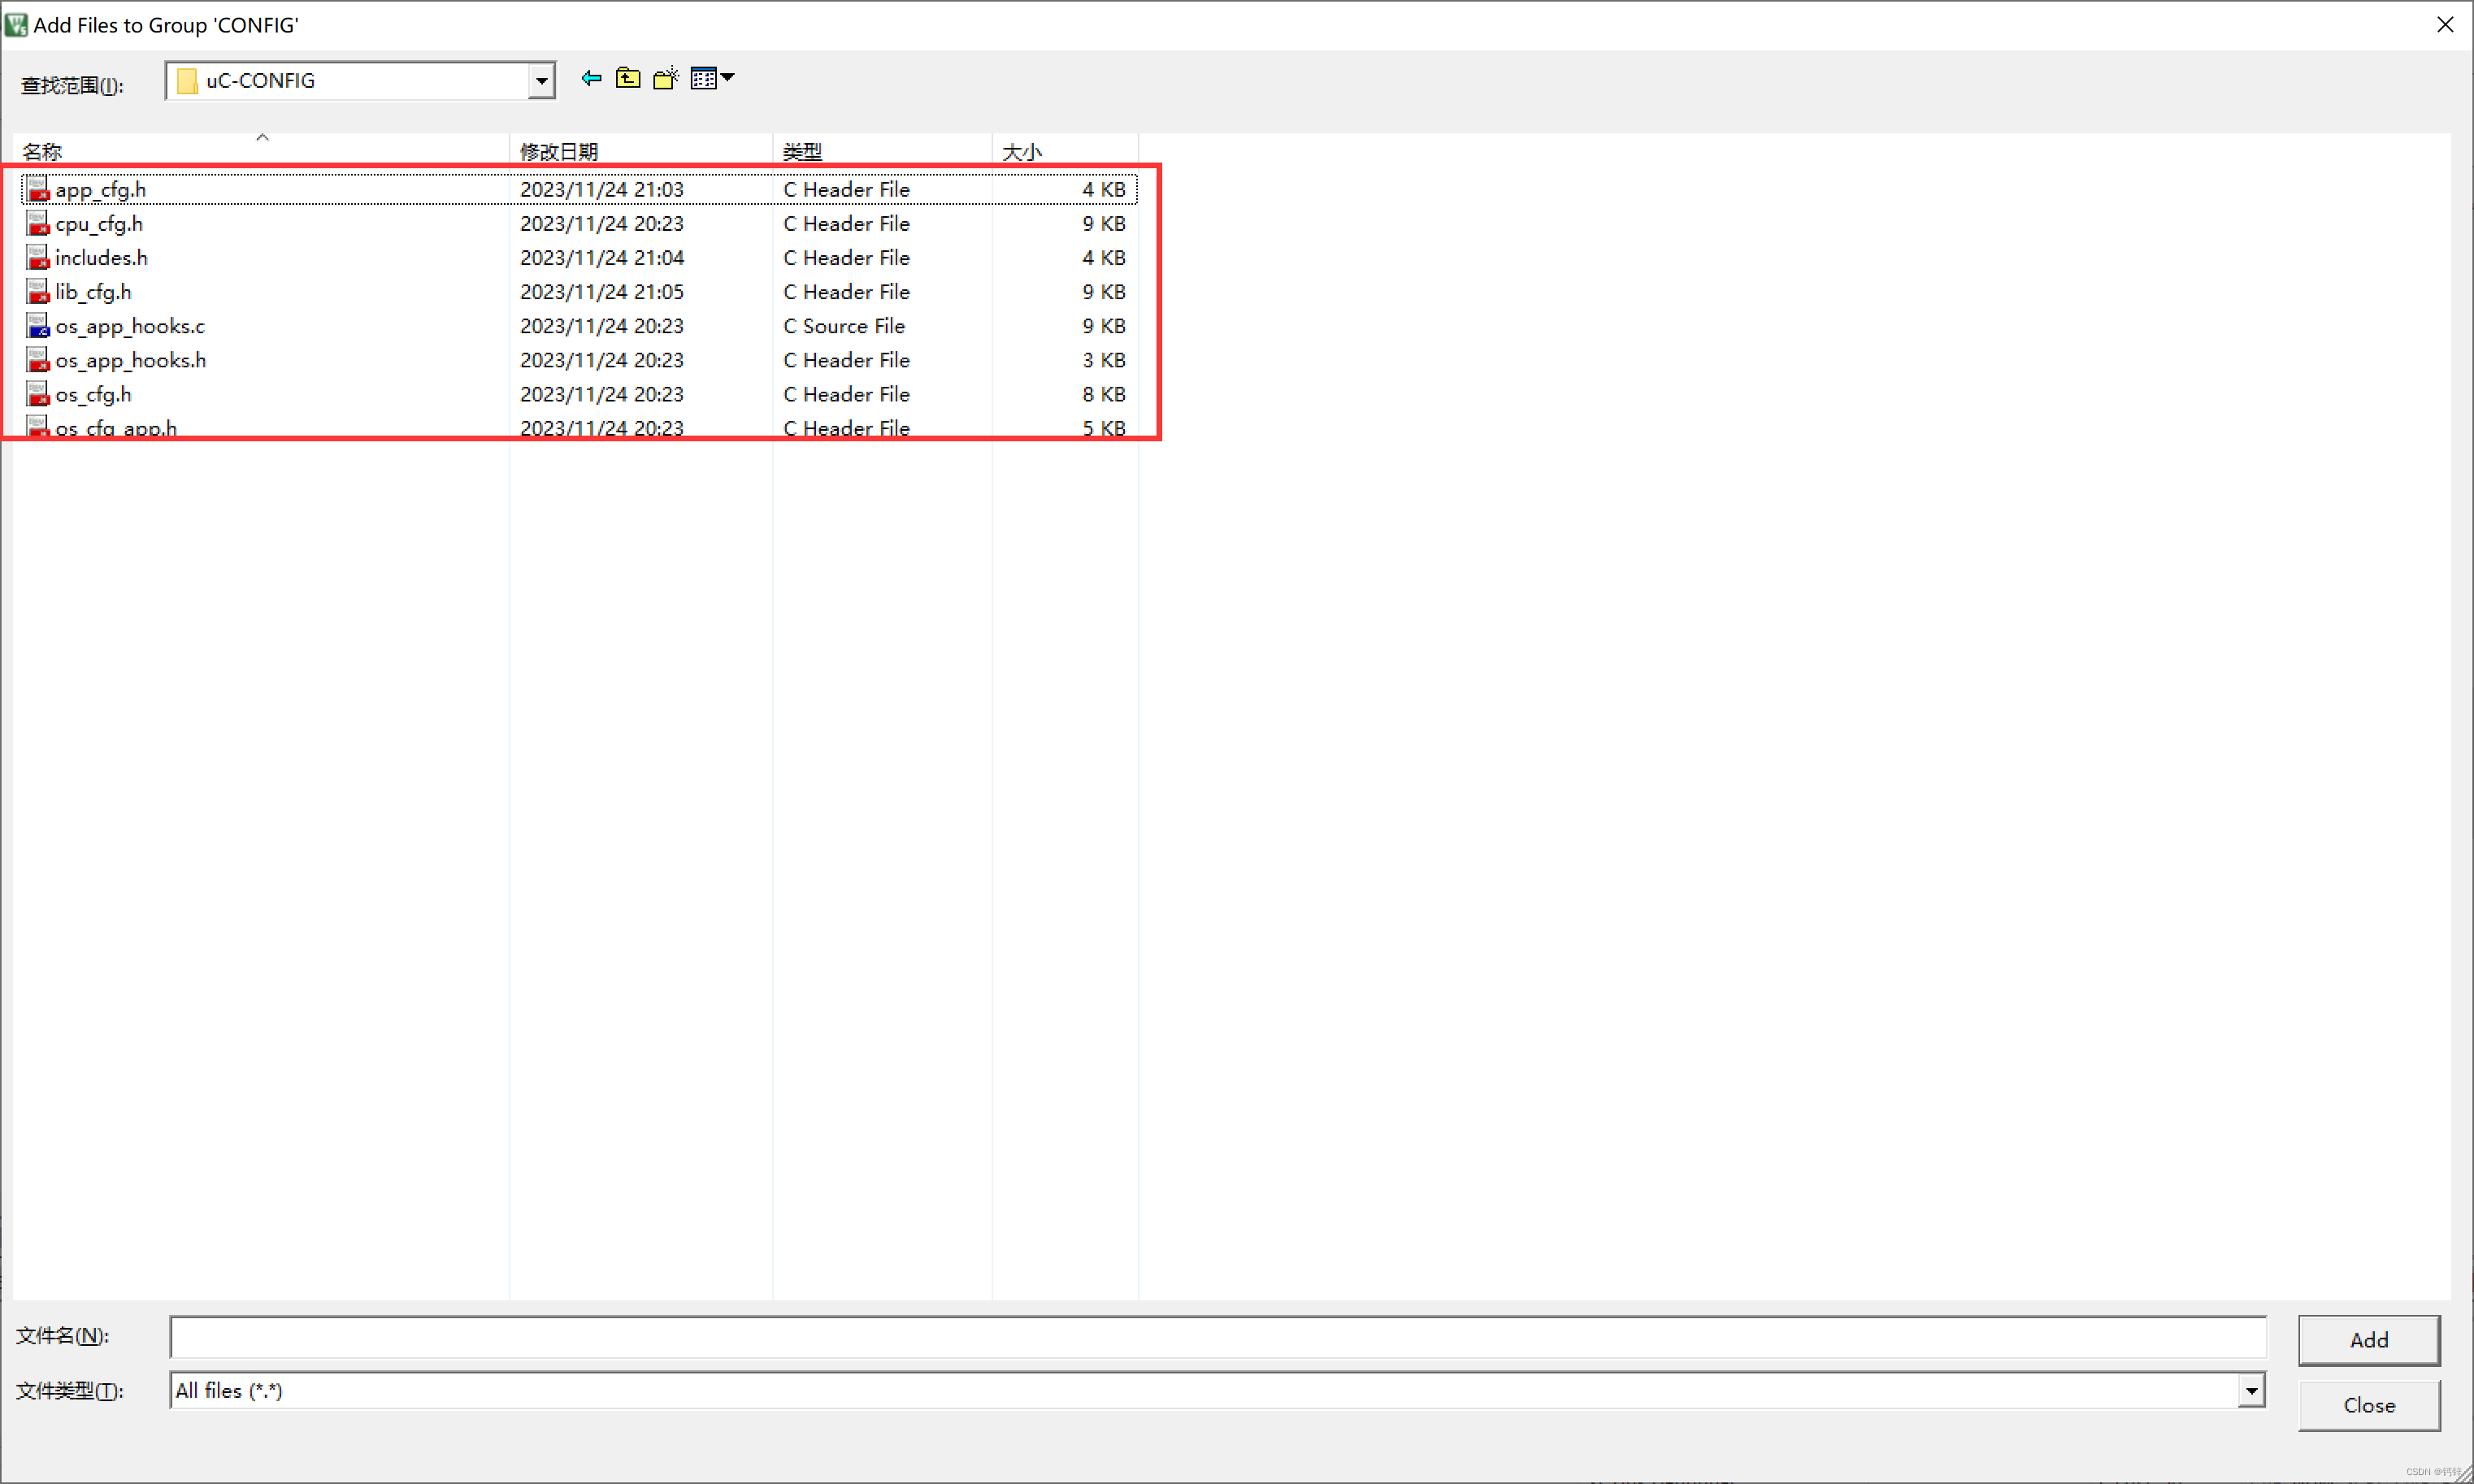The height and width of the screenshot is (1484, 2474).
Task: Sort files by 名称 column header
Action: (43, 151)
